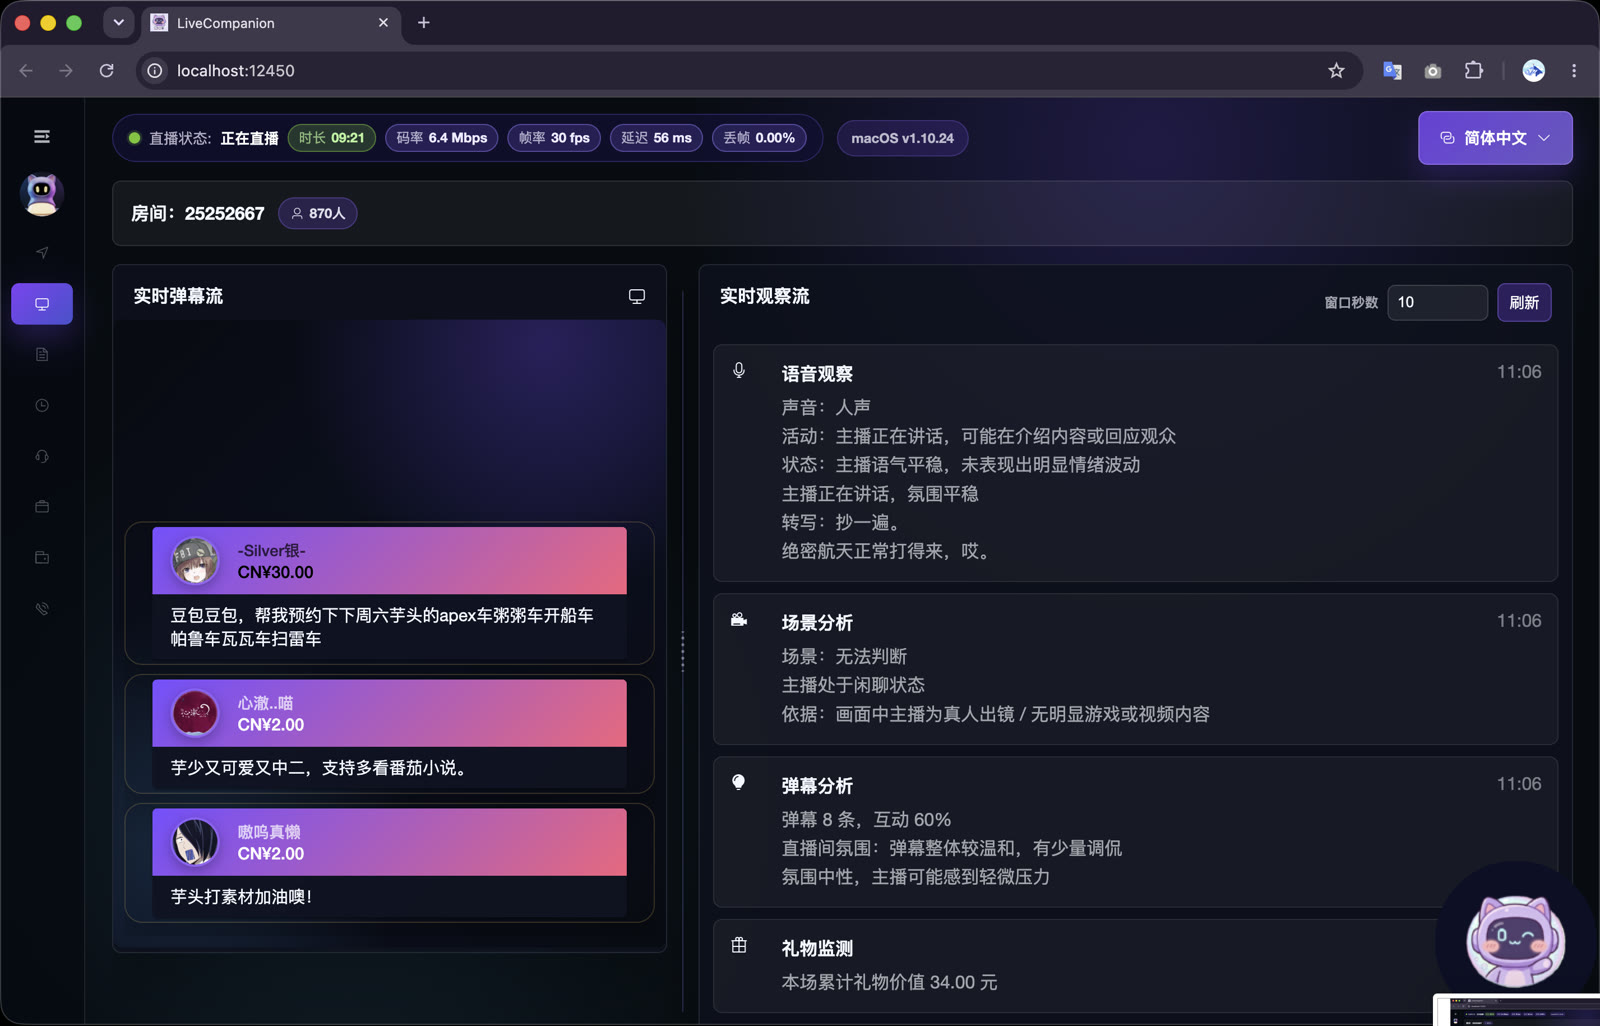
Task: Open the browser profile avatar
Action: [x=1534, y=71]
